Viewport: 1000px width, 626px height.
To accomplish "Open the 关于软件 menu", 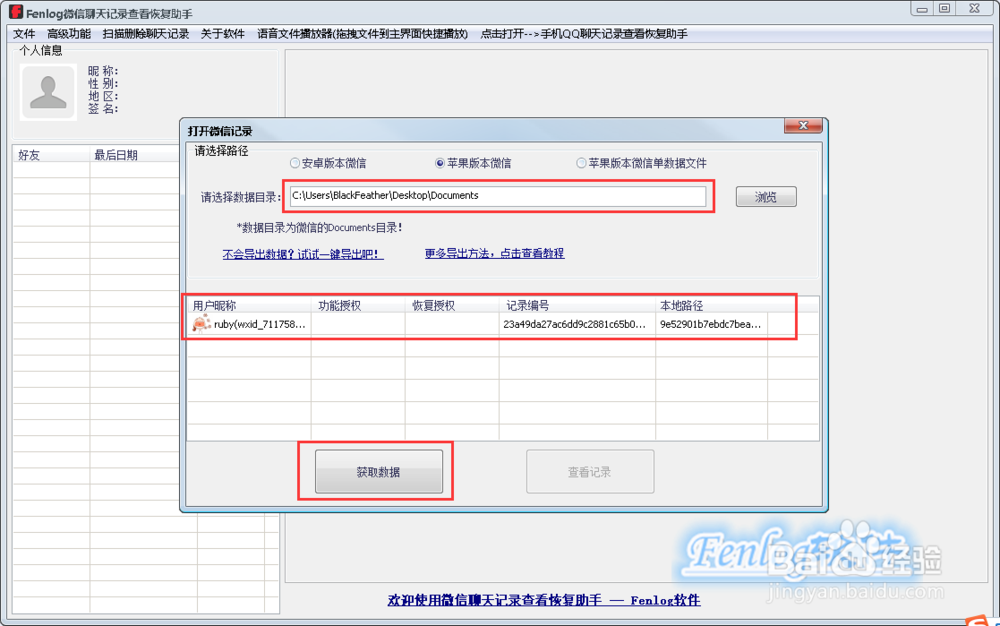I will (223, 34).
